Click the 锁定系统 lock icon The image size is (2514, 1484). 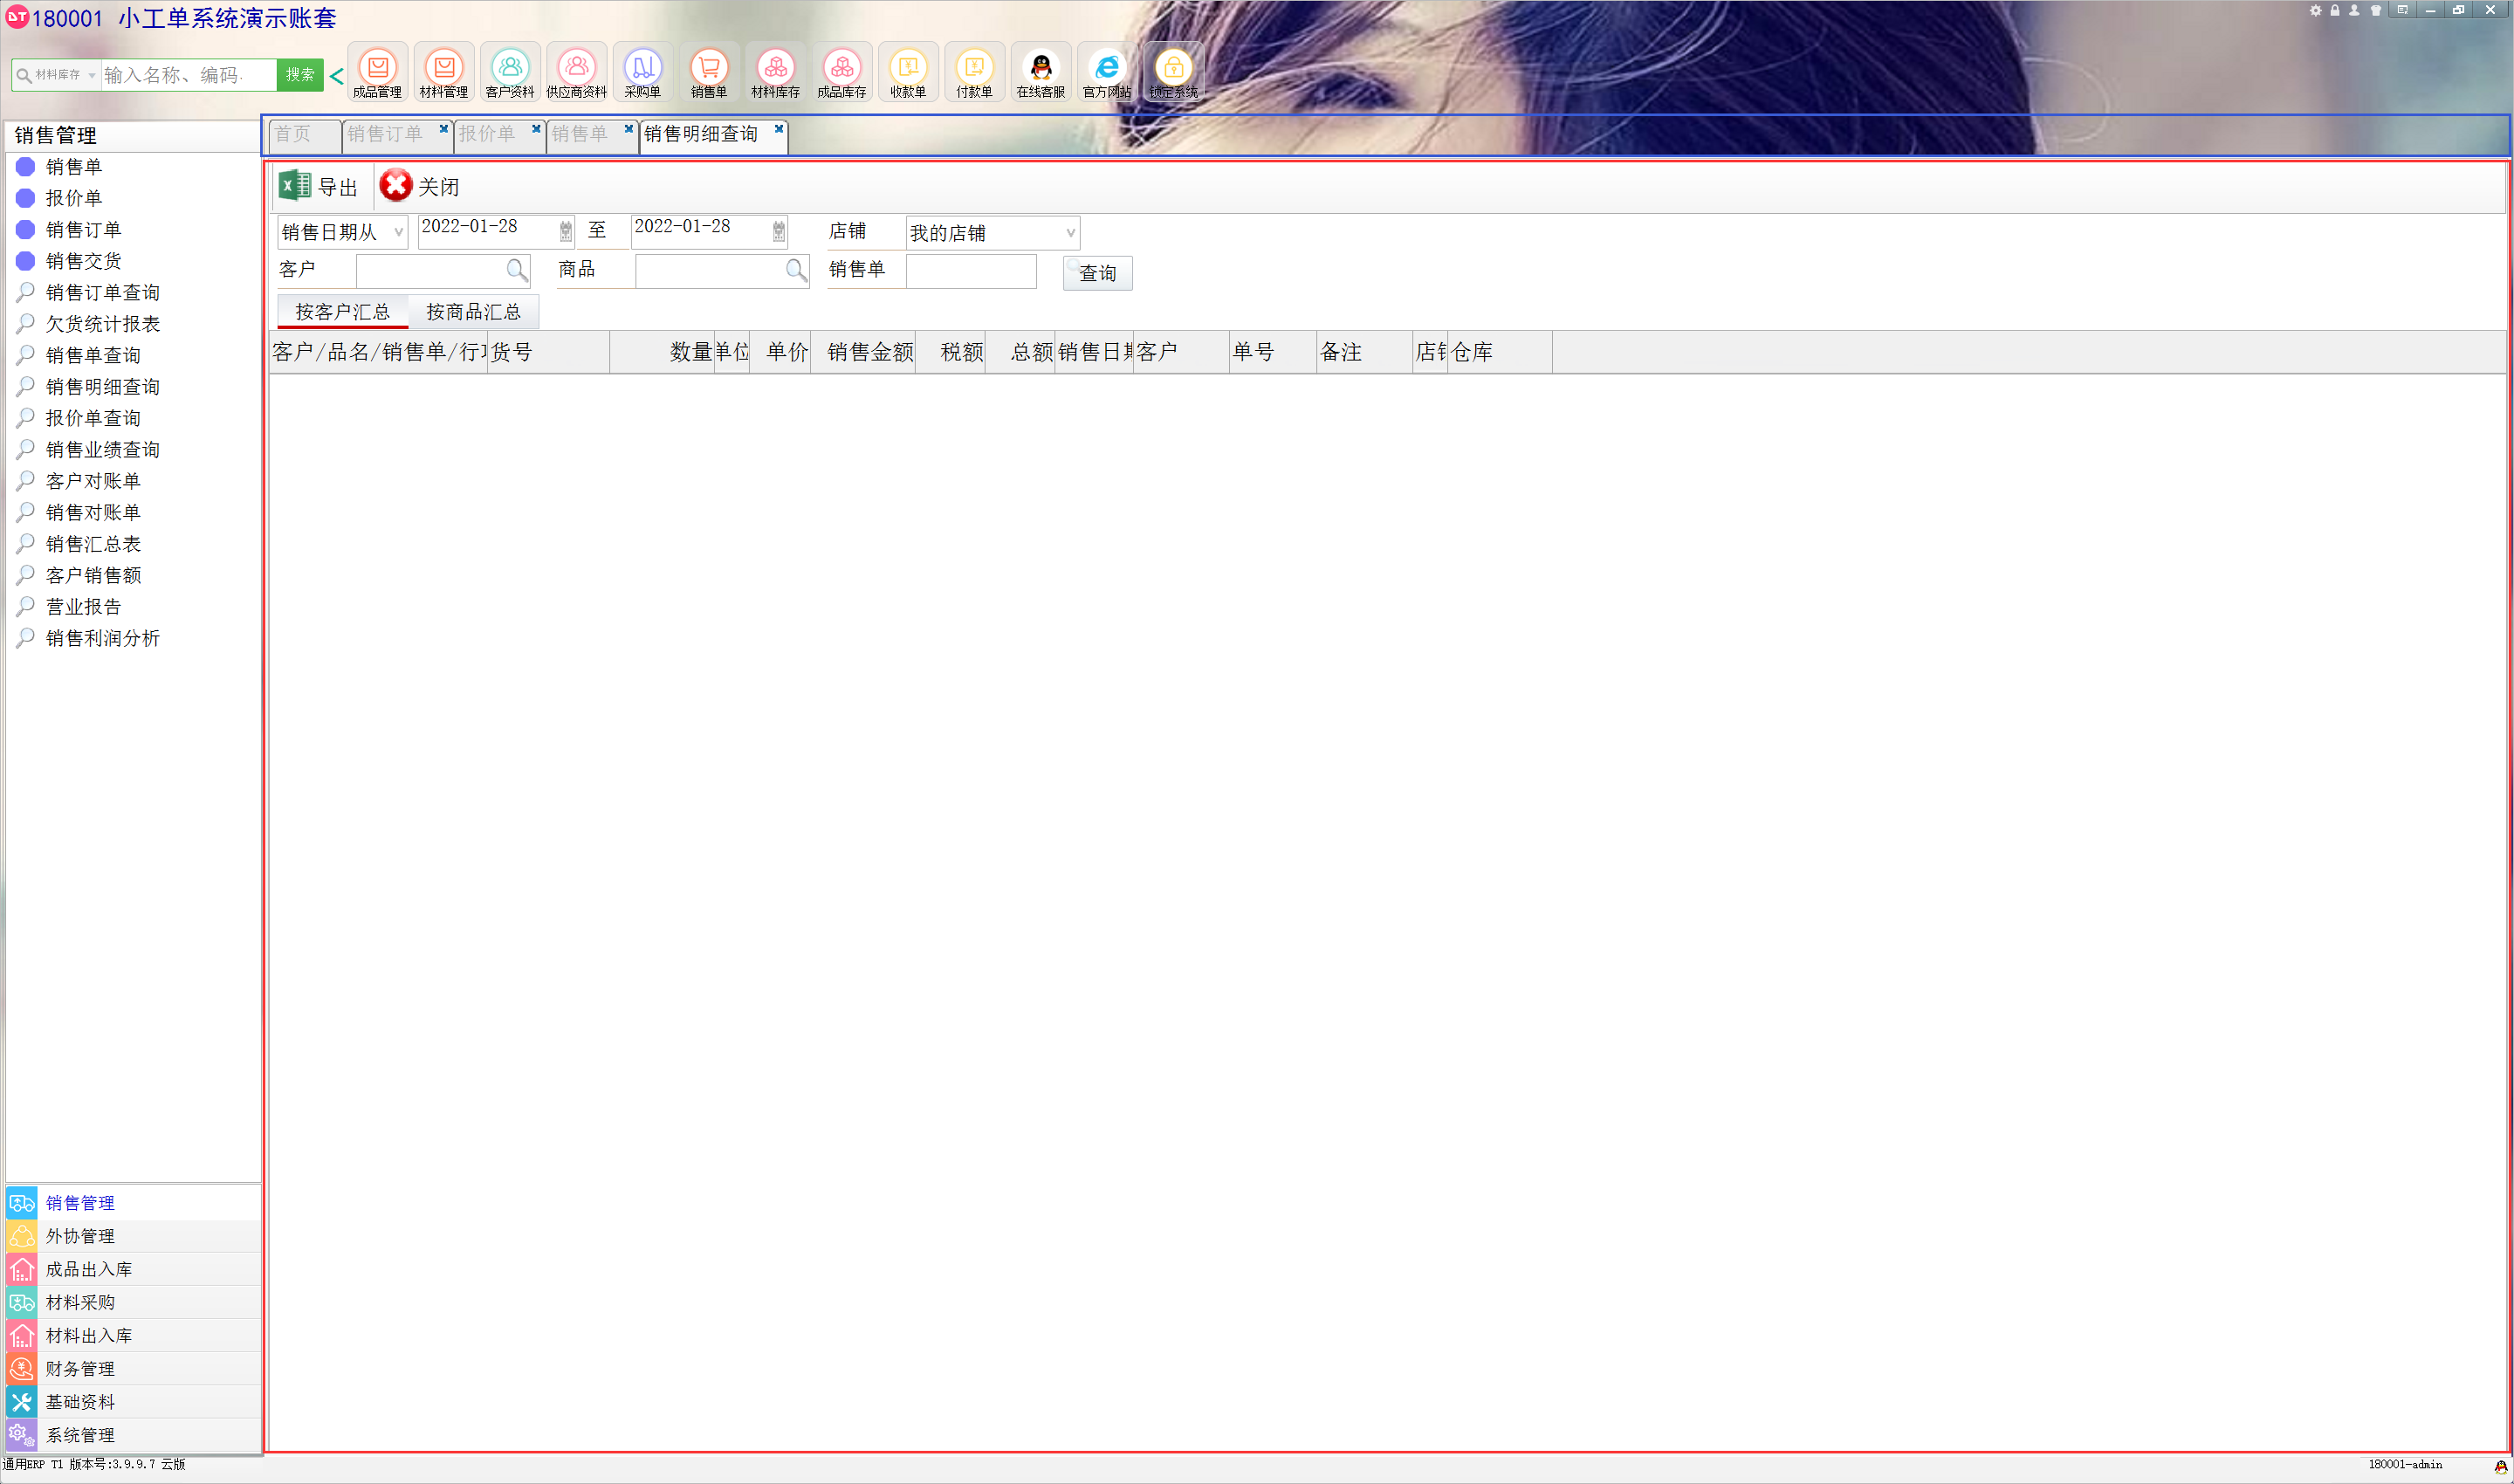pos(1173,69)
